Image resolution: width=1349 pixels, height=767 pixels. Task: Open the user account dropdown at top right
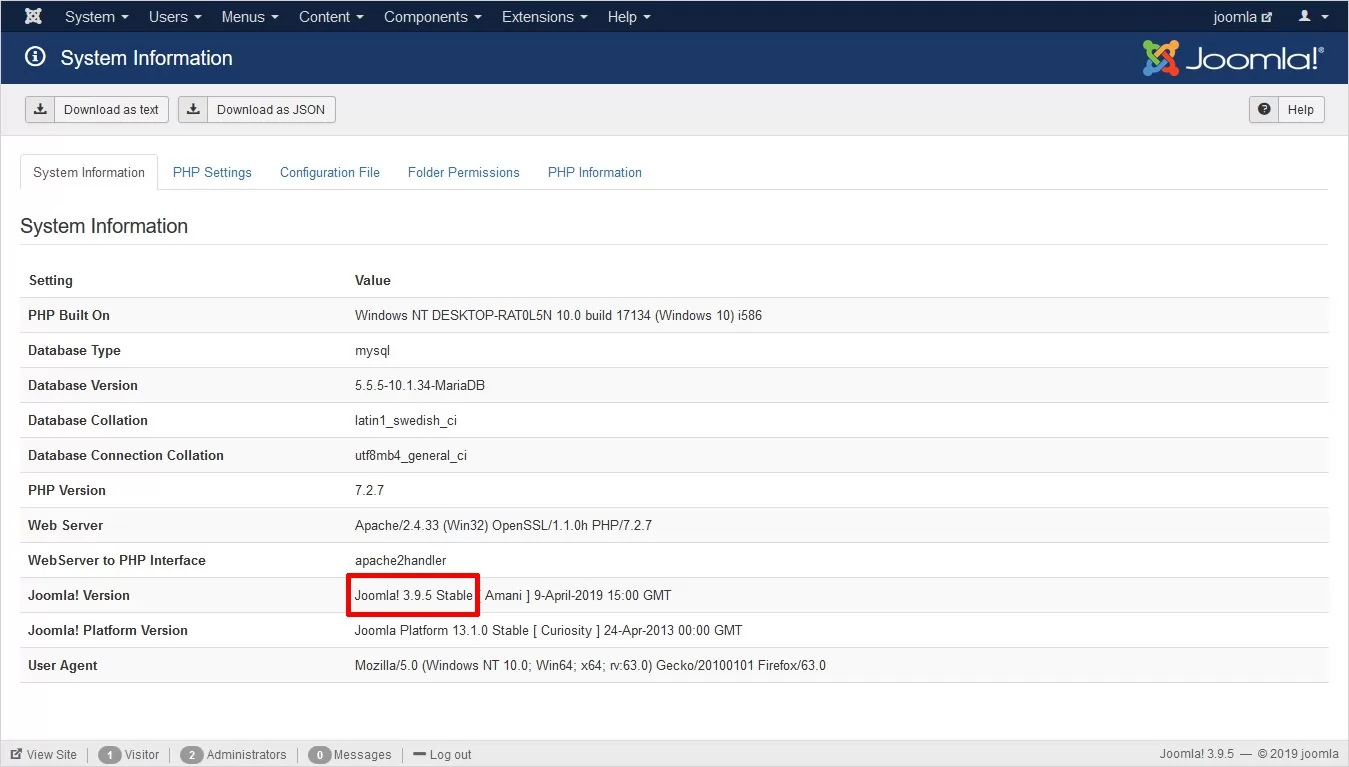[x=1312, y=16]
